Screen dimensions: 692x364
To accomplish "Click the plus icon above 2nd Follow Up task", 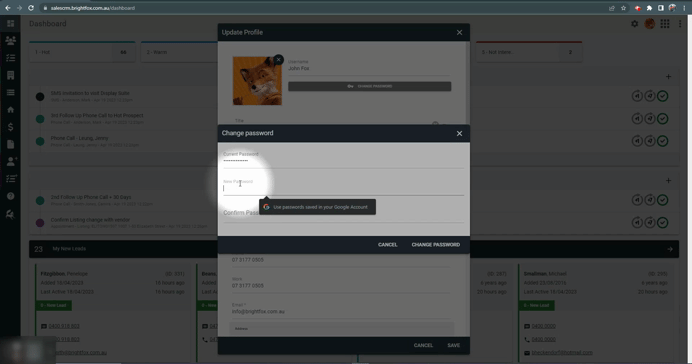I will coord(668,180).
